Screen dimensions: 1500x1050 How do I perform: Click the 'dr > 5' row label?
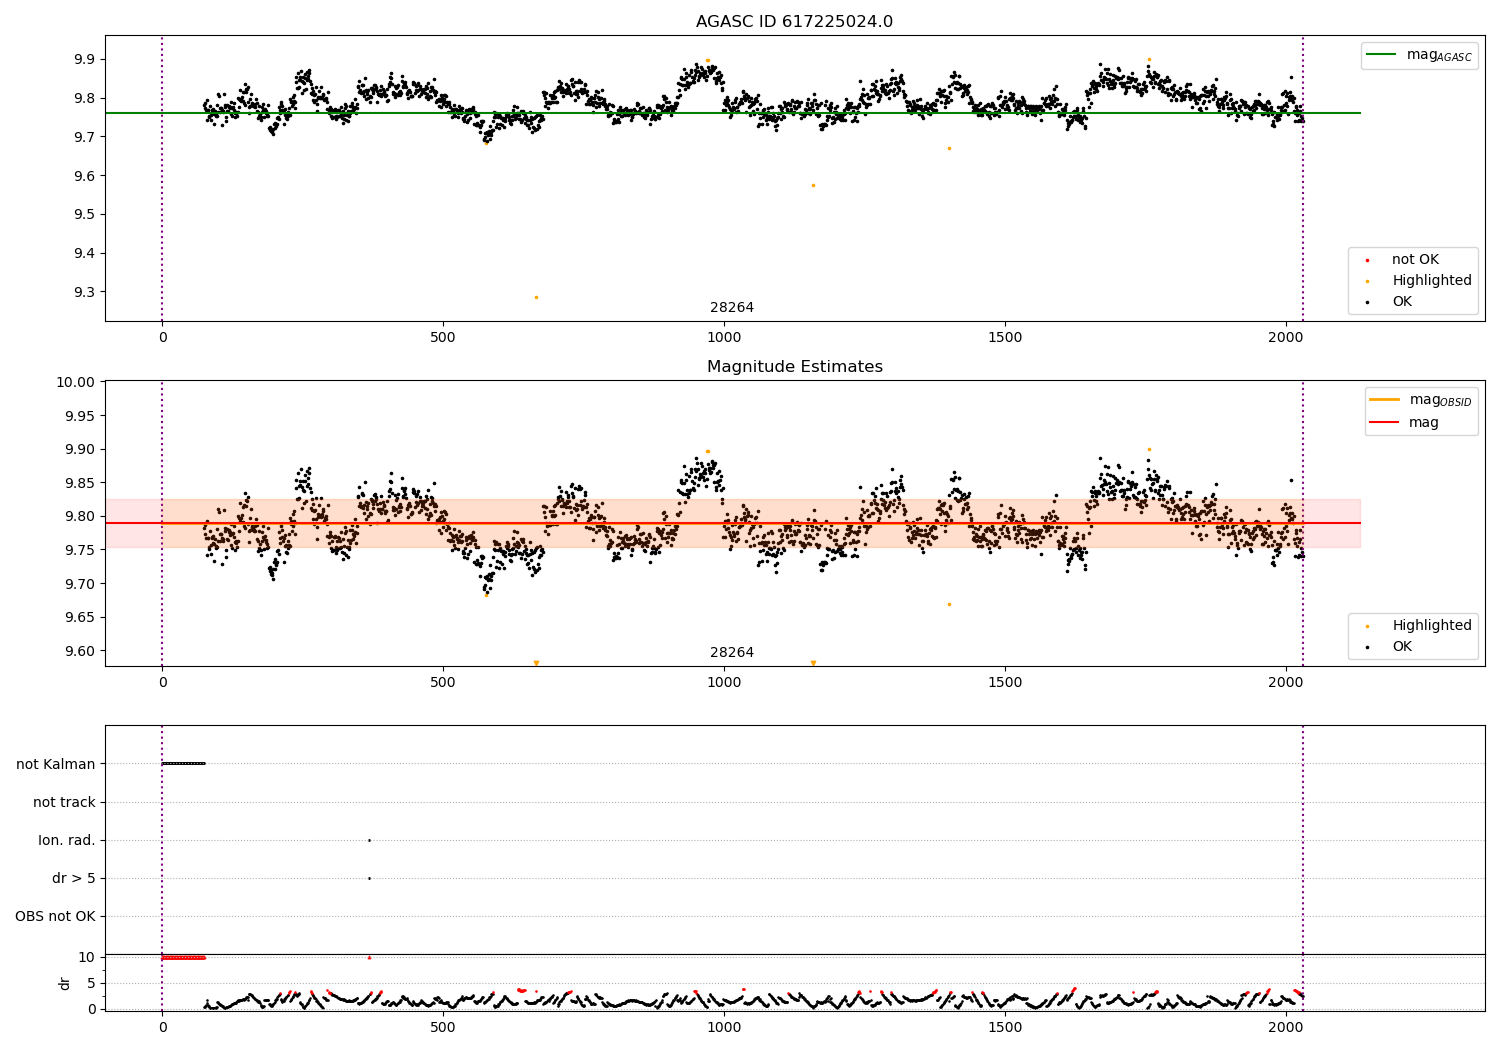(74, 878)
